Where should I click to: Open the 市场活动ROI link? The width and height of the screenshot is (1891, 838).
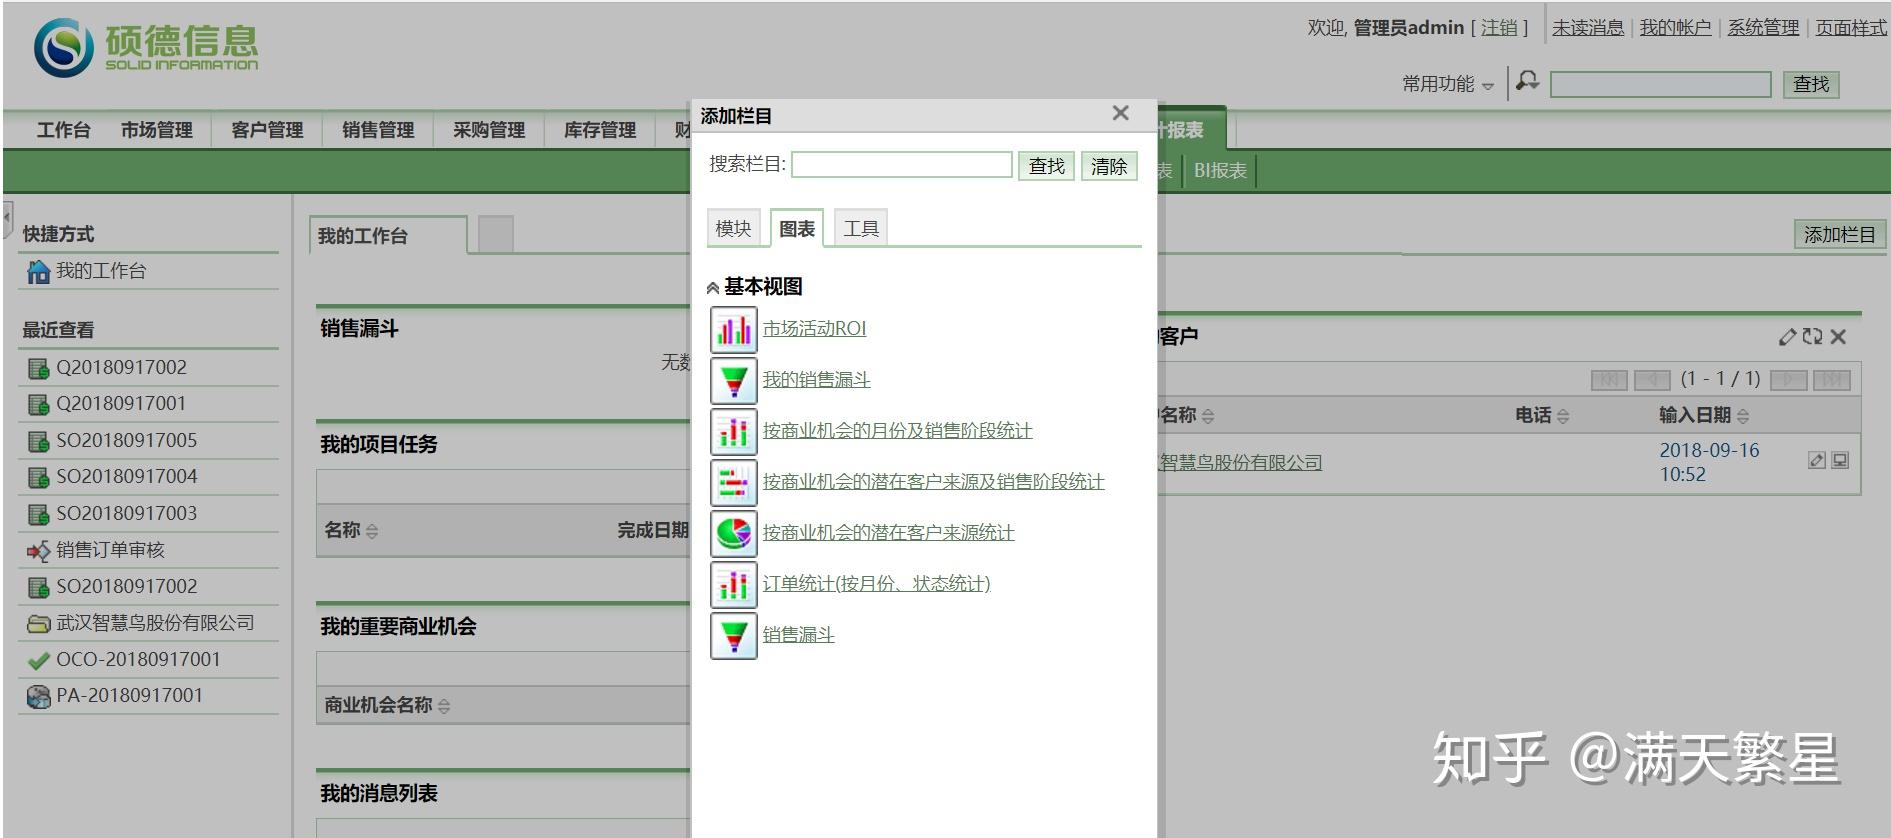click(814, 329)
